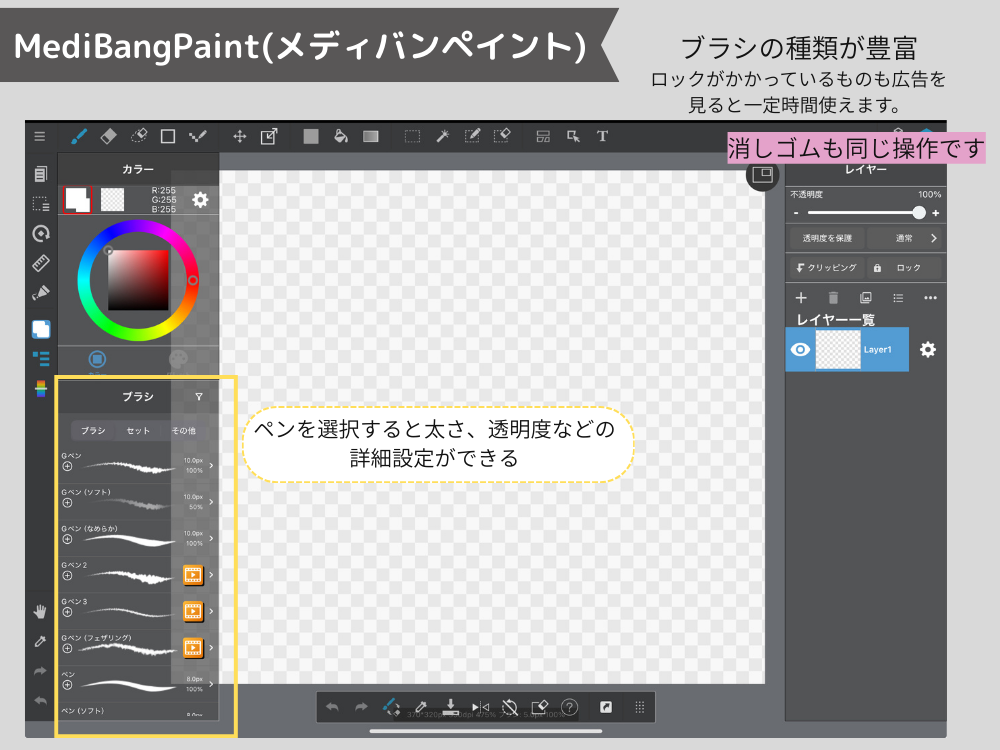Select the Eraser tool
1000x750 pixels.
[106, 136]
